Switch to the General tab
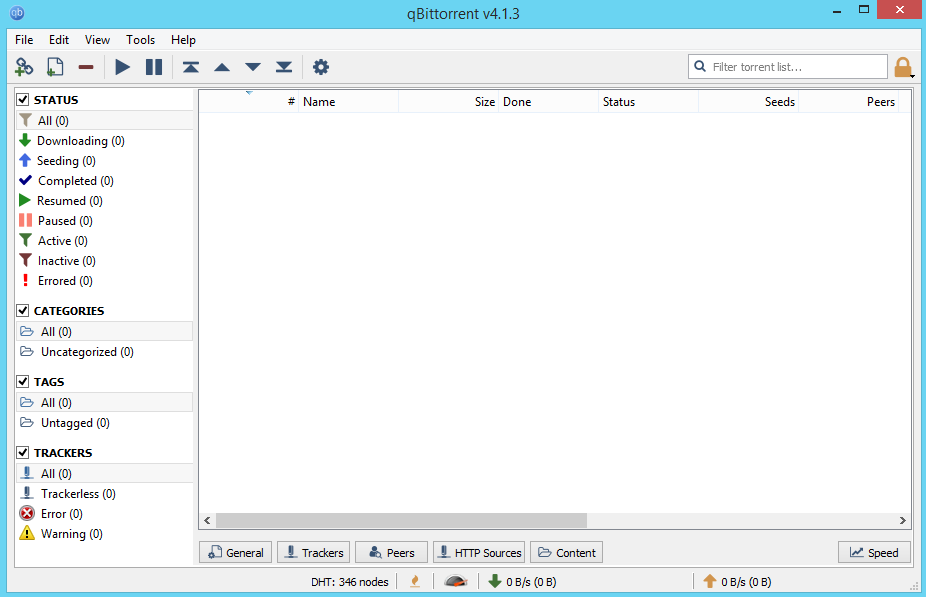The image size is (926, 597). click(x=236, y=553)
